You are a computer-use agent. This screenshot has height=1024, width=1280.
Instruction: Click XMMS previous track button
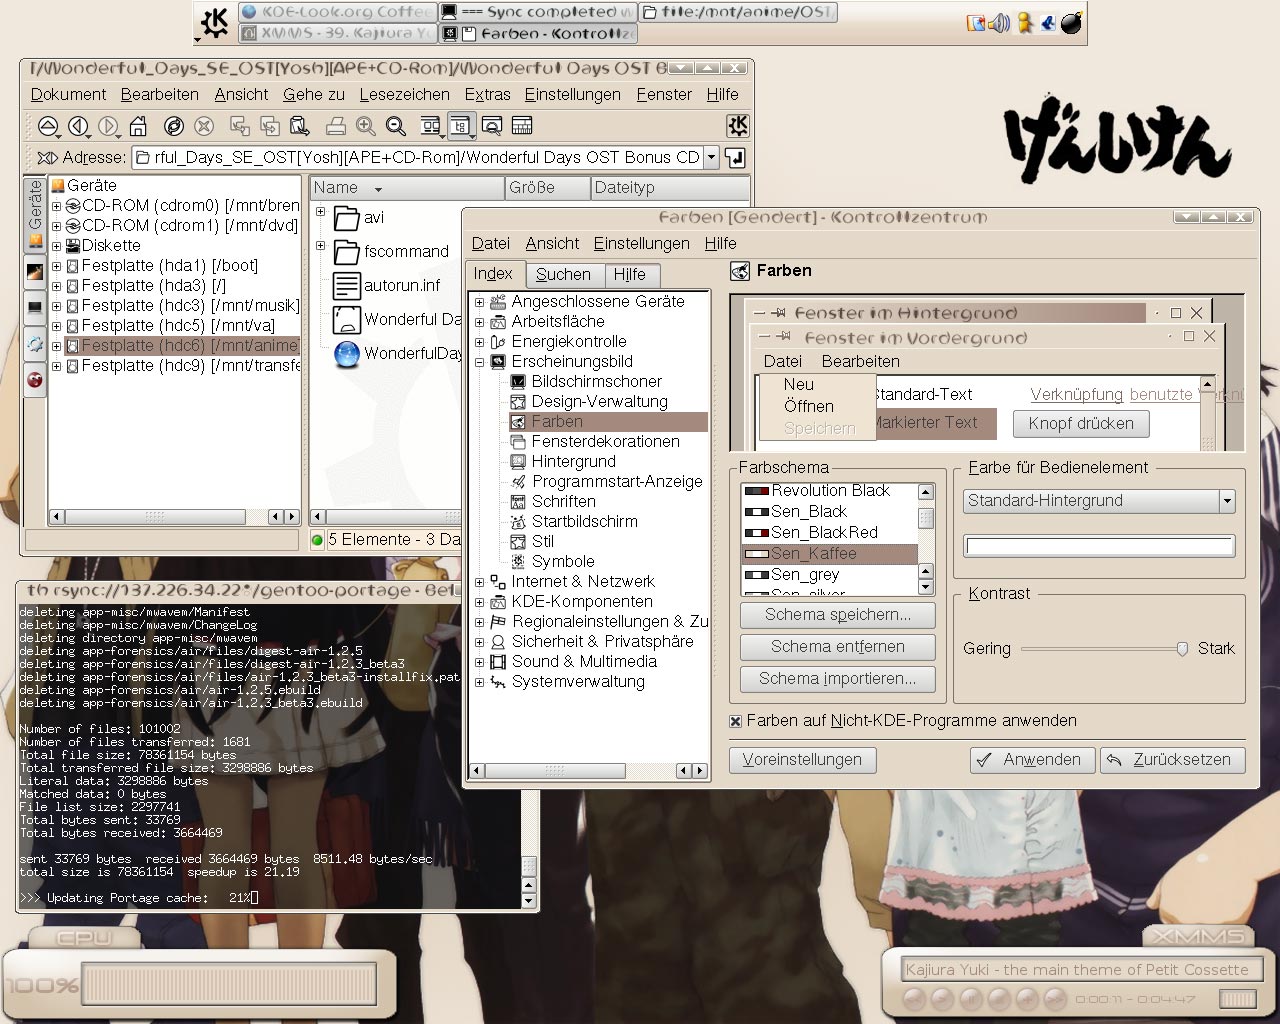(914, 998)
